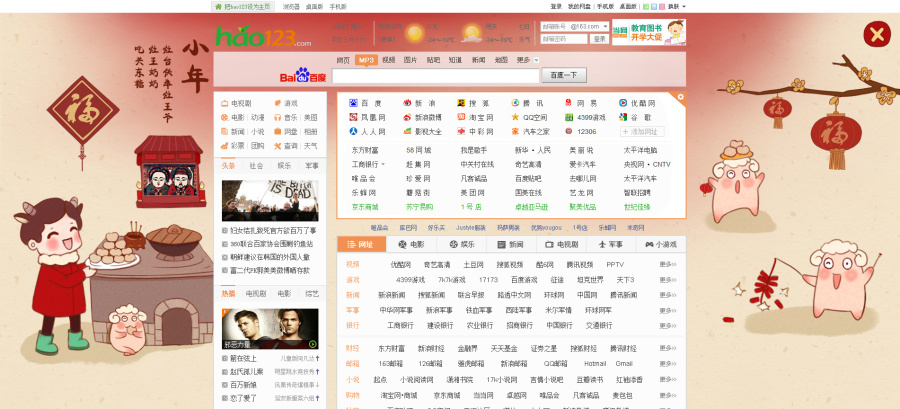Open the Sina 新浪 icon link

pos(408,103)
